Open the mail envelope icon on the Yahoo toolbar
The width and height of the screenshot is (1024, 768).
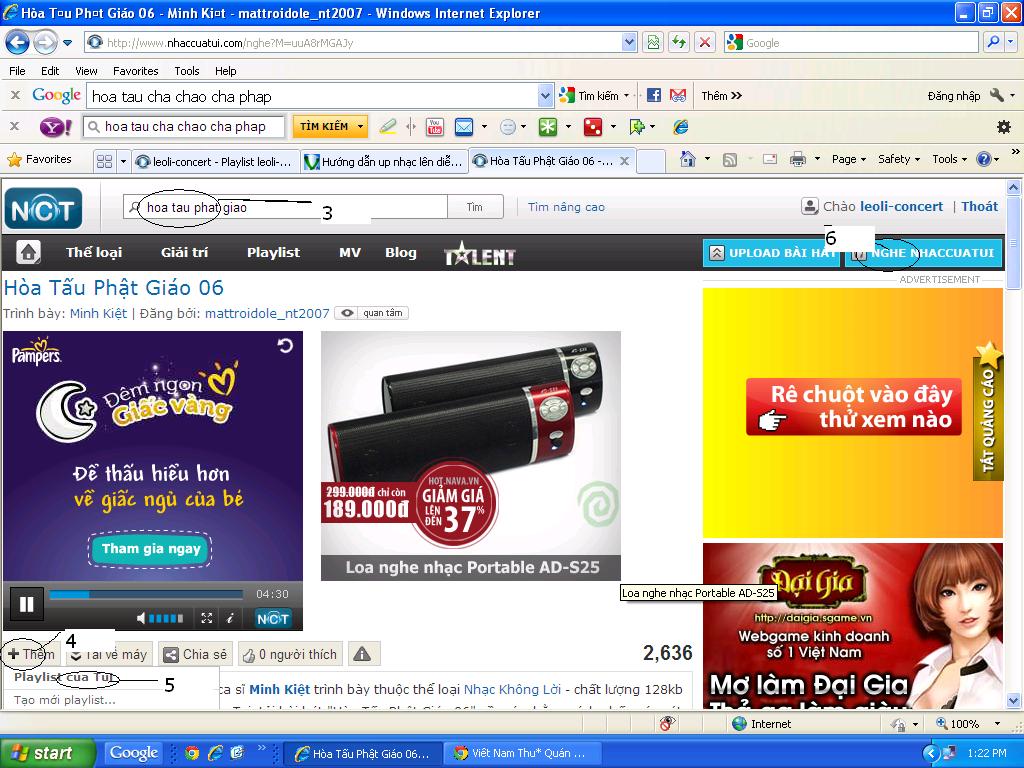coord(464,127)
